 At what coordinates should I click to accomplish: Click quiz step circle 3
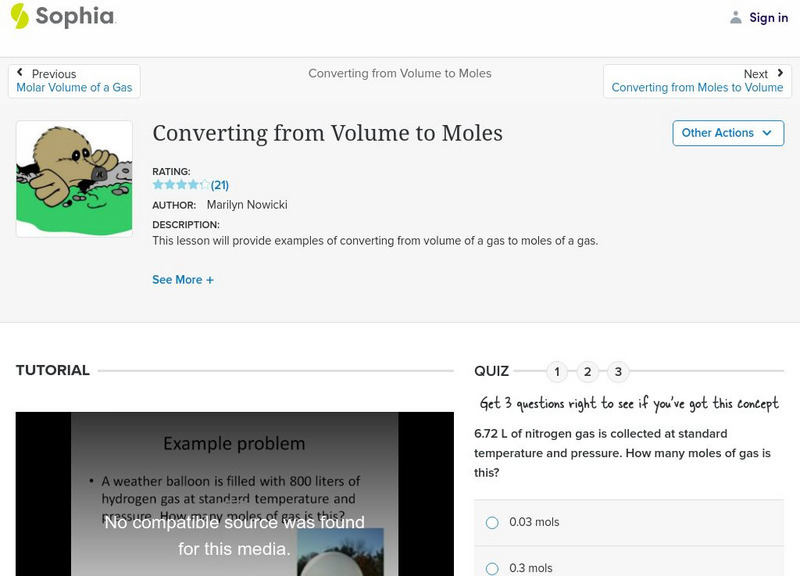pyautogui.click(x=619, y=370)
